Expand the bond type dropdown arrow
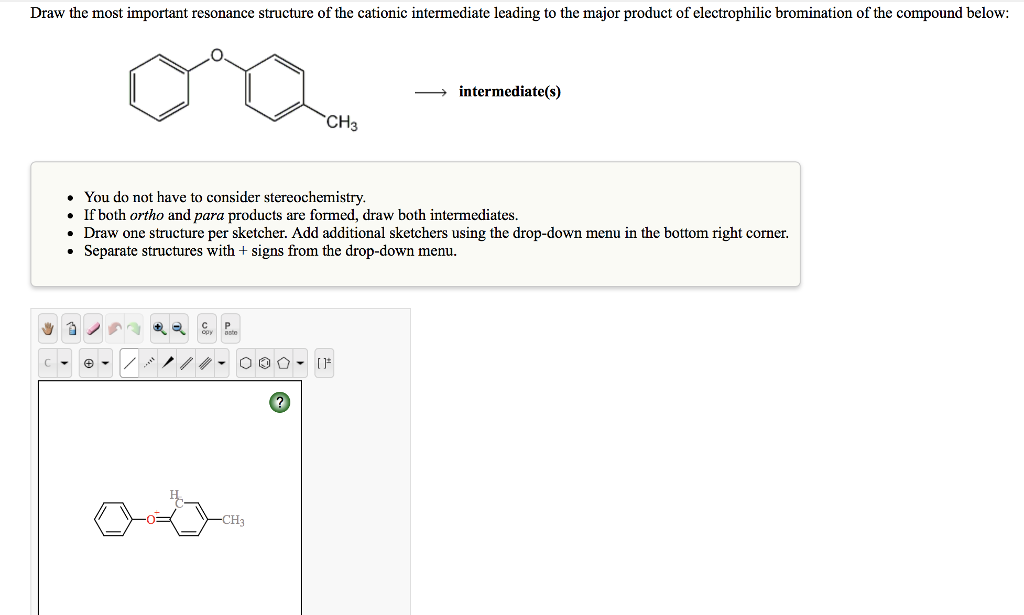 click(220, 362)
